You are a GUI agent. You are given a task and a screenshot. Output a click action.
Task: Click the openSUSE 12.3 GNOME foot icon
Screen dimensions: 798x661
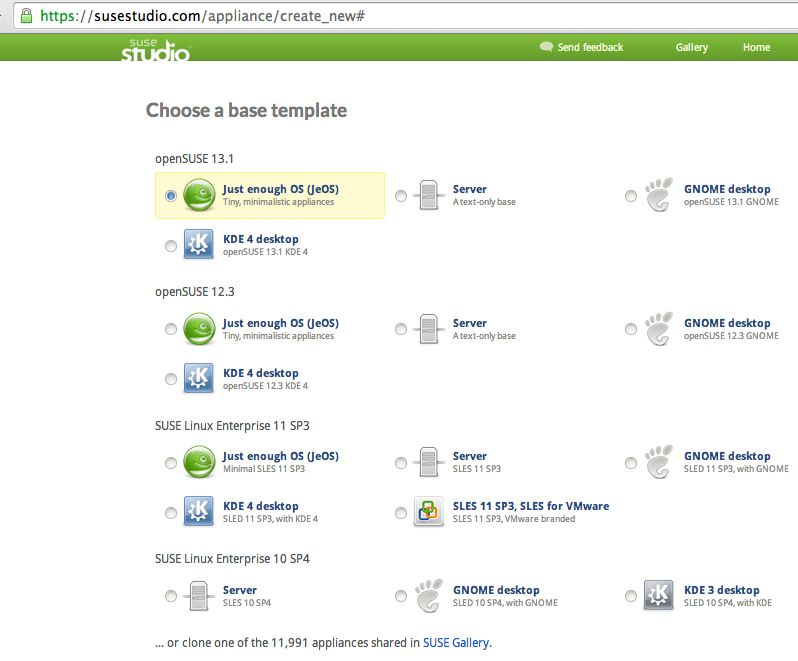pos(659,329)
